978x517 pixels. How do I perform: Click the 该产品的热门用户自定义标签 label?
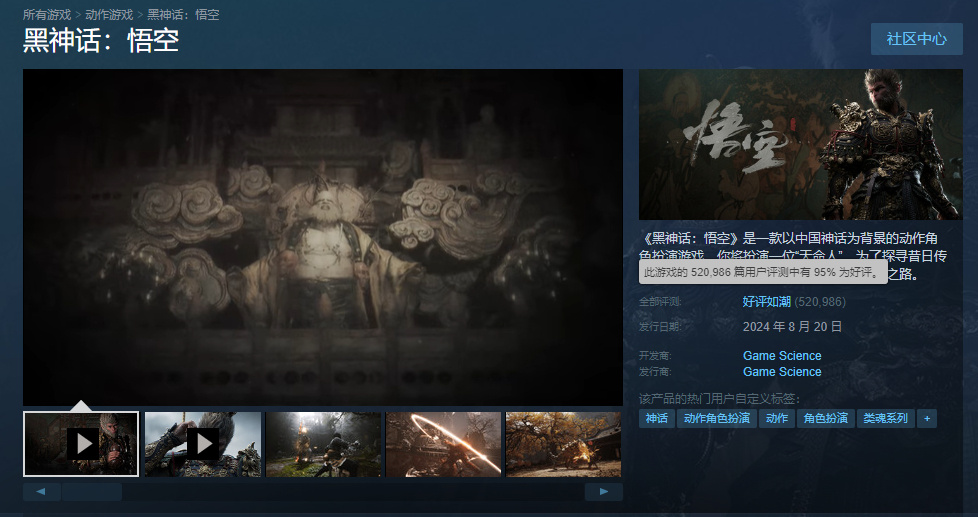(x=719, y=399)
